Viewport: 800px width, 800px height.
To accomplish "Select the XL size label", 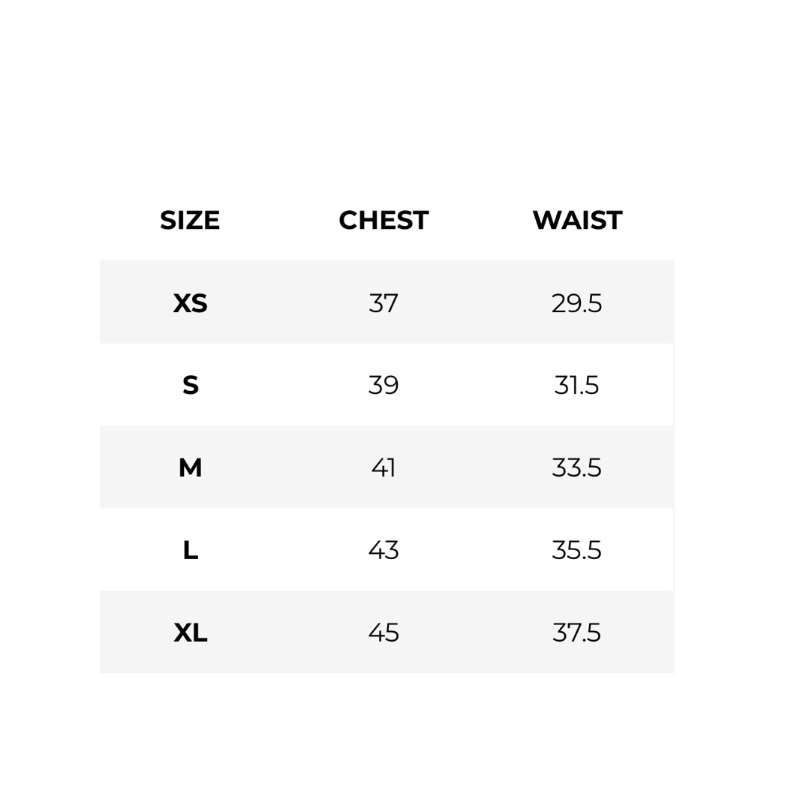I will tap(190, 633).
